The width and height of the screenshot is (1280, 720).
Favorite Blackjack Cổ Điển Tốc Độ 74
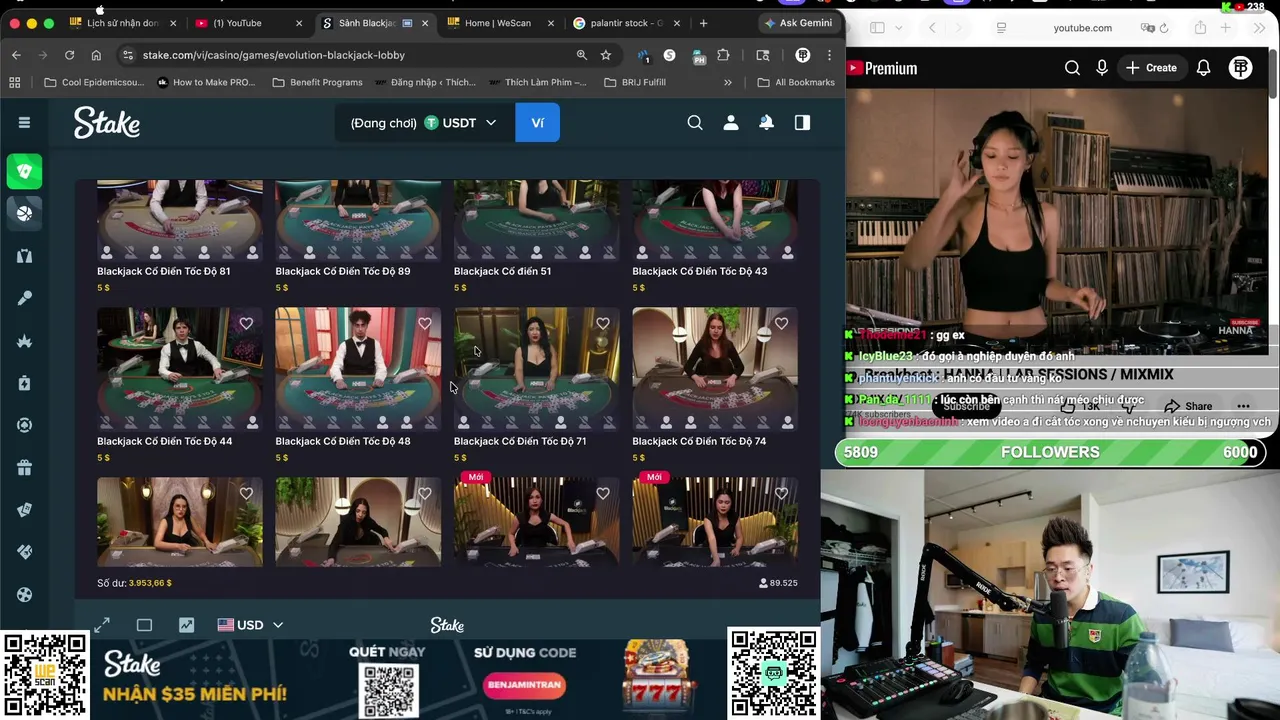pos(781,323)
